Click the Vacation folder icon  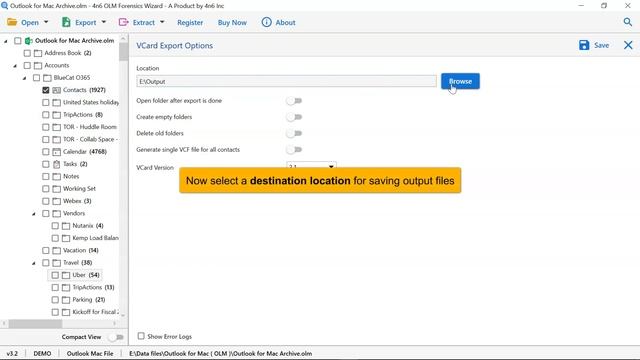pos(57,250)
